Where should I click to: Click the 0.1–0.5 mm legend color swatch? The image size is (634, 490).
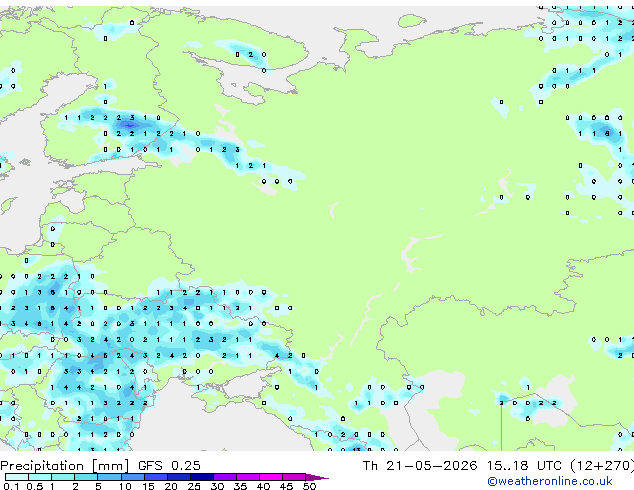[x=17, y=477]
